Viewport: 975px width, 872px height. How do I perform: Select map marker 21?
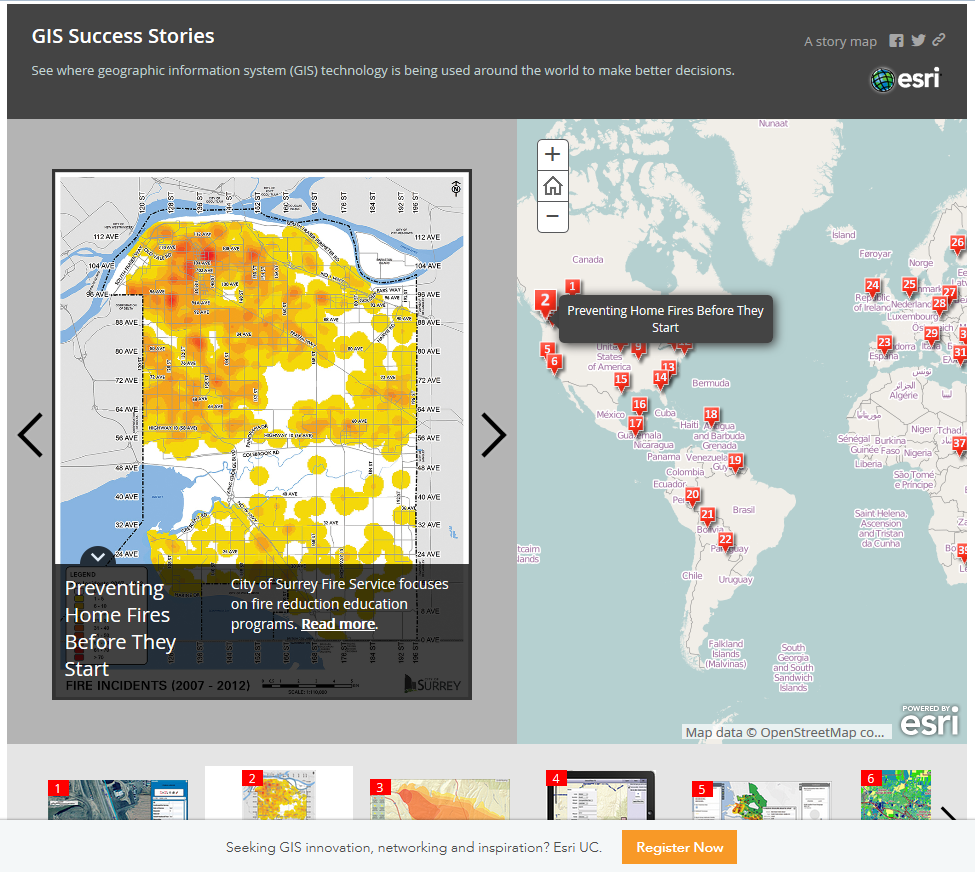707,516
